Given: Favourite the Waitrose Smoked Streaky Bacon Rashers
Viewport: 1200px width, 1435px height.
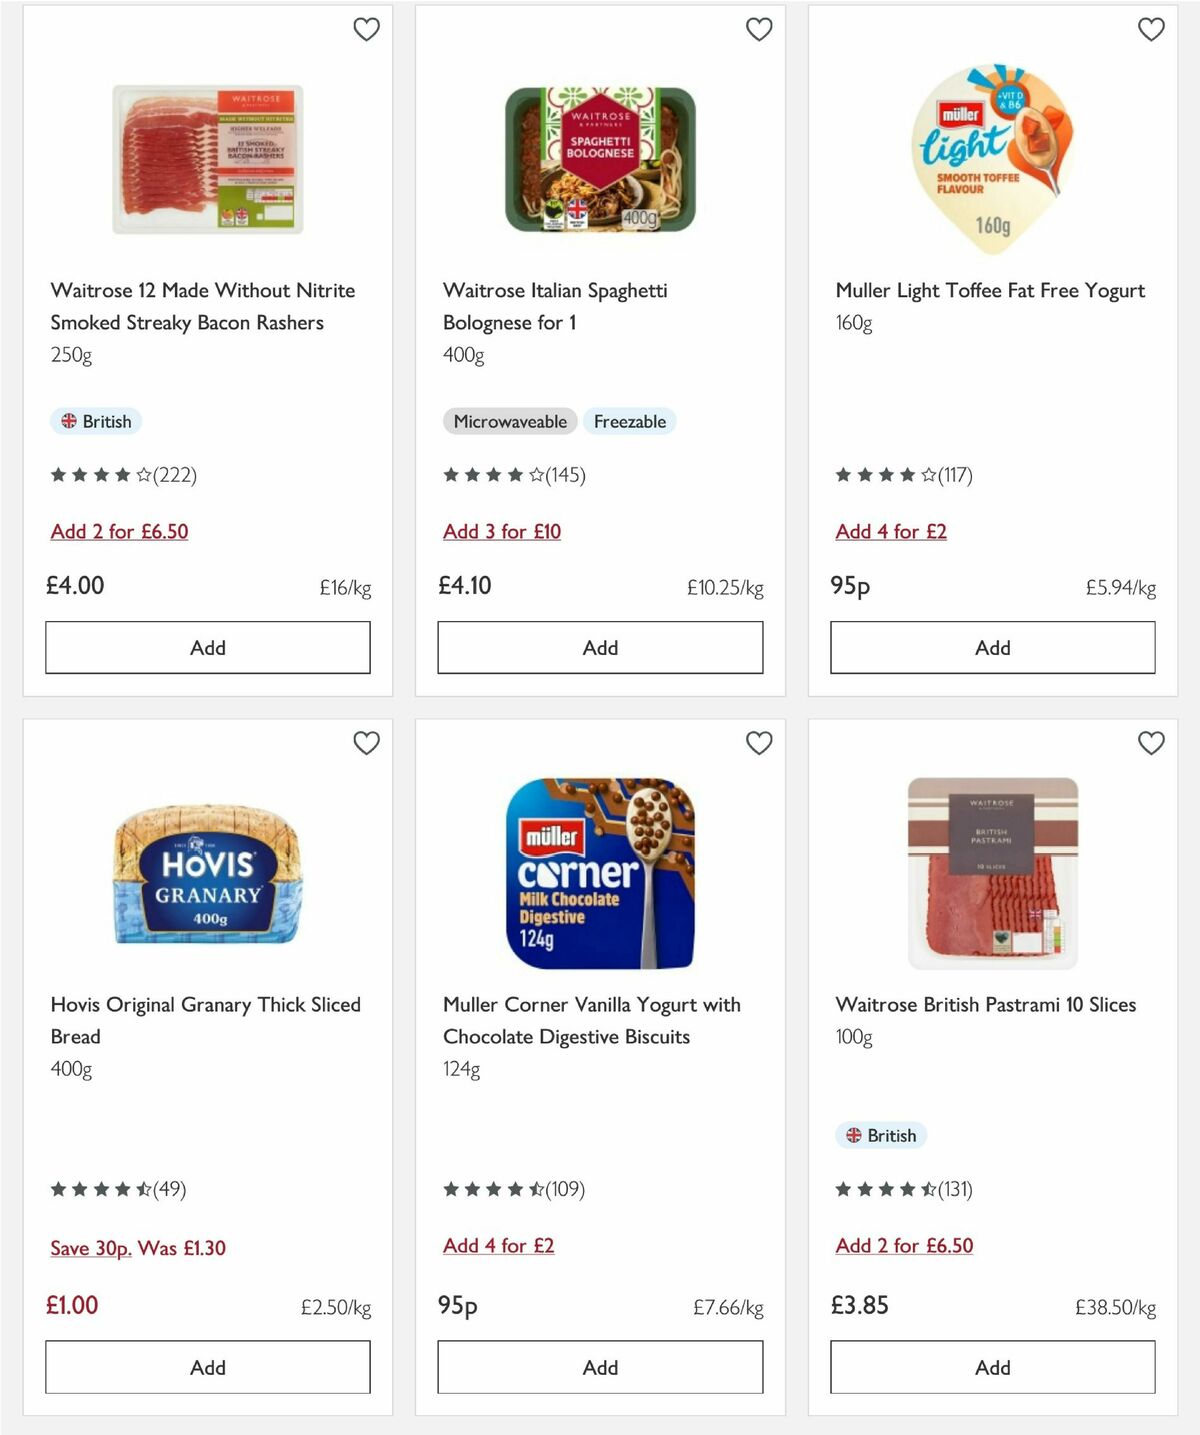Looking at the screenshot, I should point(366,30).
